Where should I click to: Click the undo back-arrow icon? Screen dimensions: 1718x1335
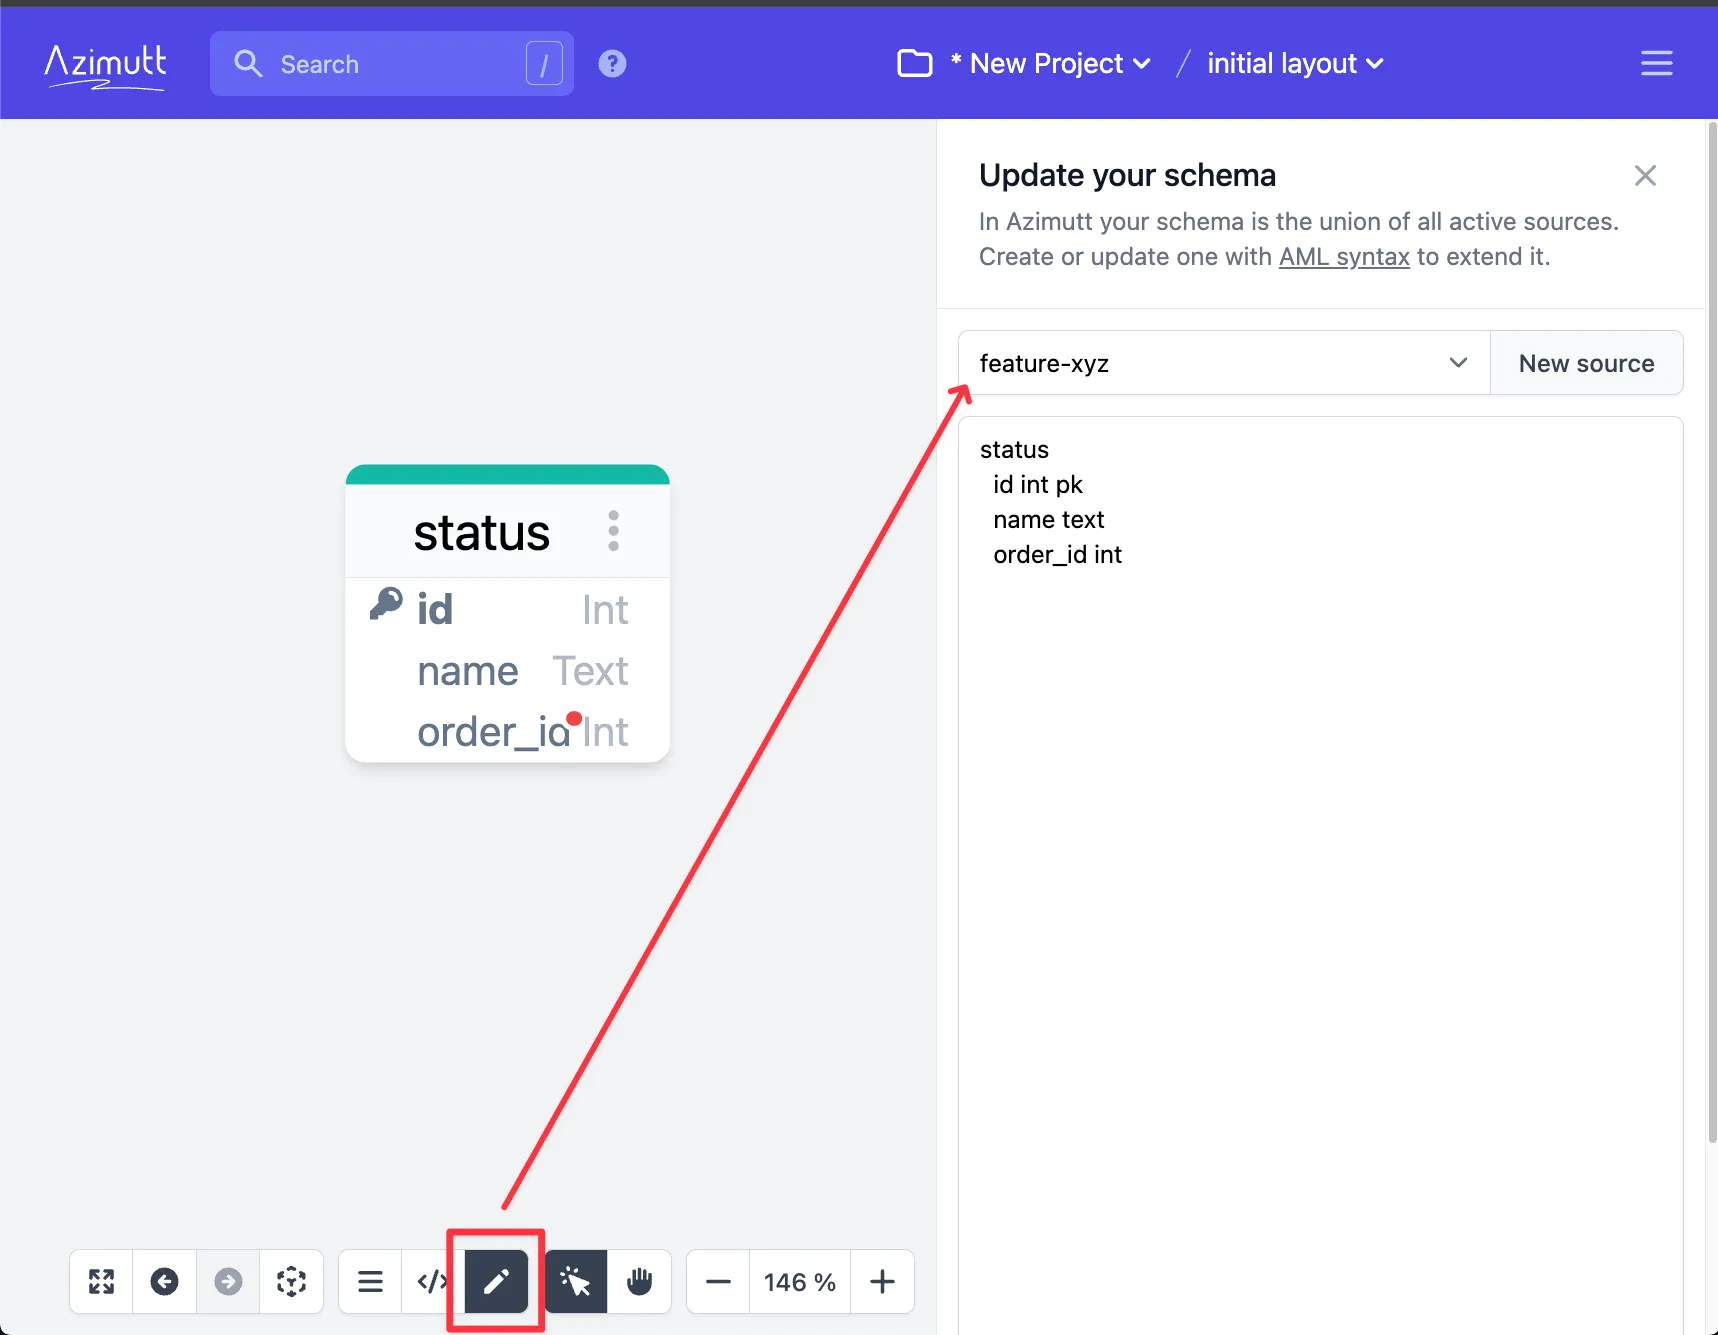click(x=165, y=1281)
